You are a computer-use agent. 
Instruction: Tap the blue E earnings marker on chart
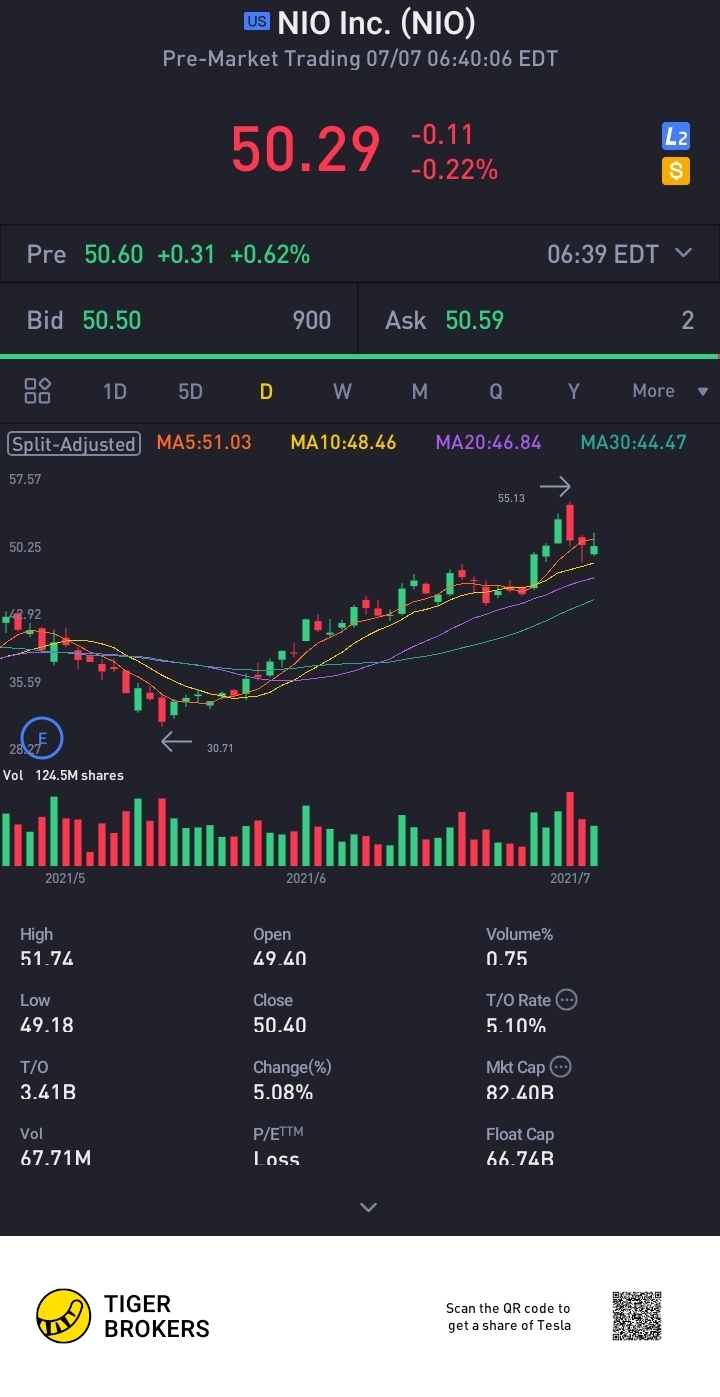coord(42,738)
